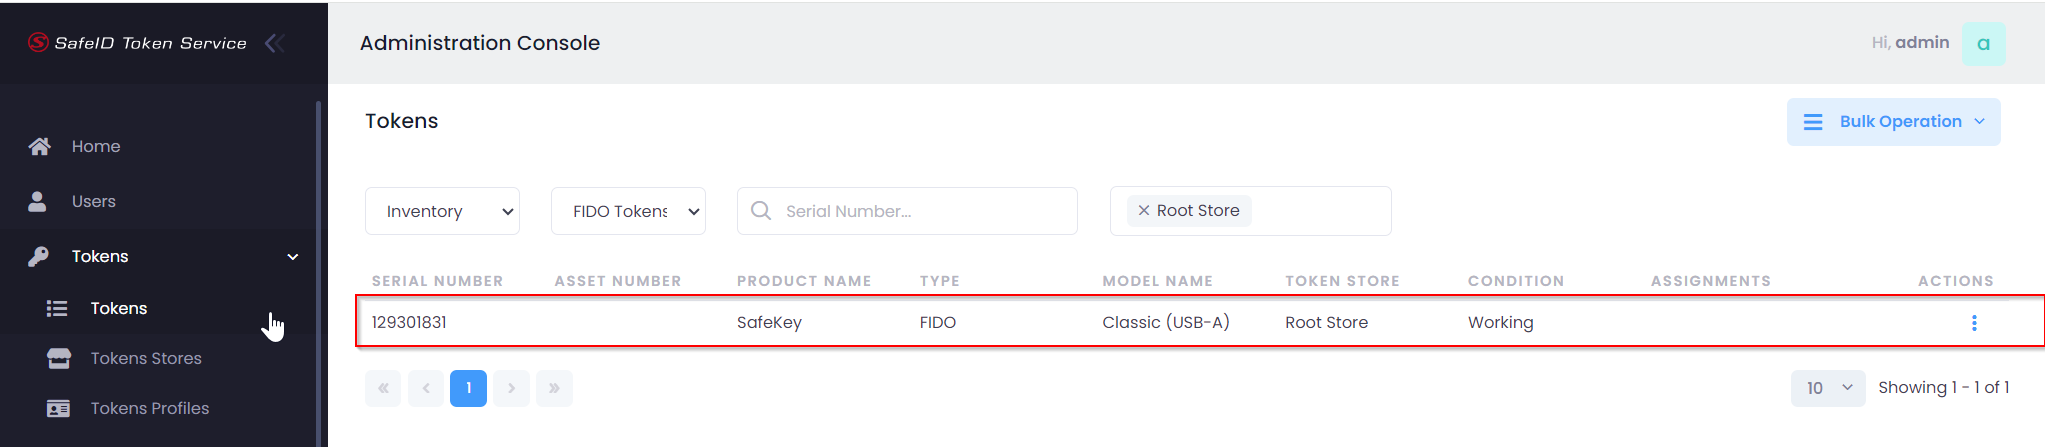Screen dimensions: 2045x447
Task: Change the page size dropdown showing 10
Action: [x=1827, y=388]
